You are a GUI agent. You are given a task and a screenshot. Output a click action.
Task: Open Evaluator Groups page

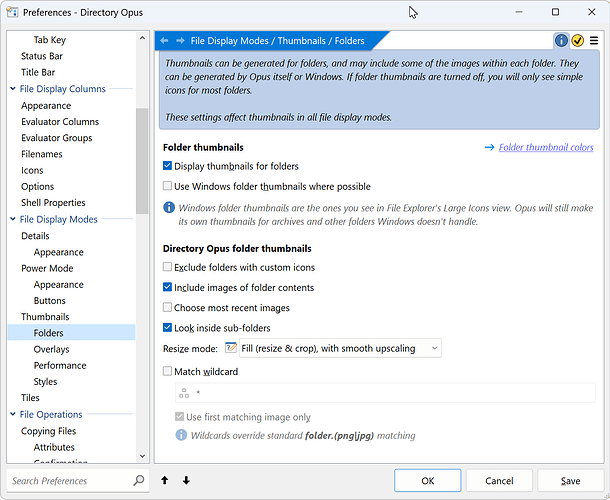(57, 138)
